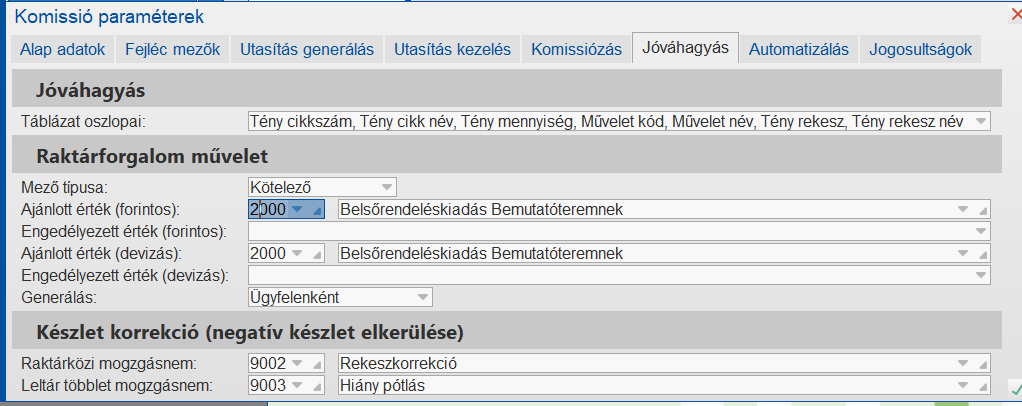Go to the Utasítás generálás tab
This screenshot has width=1022, height=406.
(306, 49)
